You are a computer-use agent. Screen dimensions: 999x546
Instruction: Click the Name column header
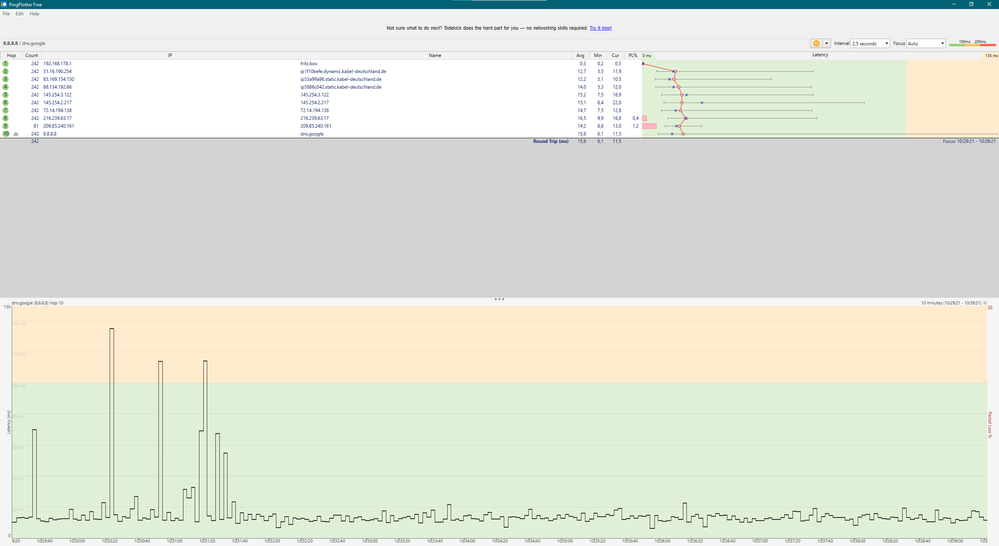tap(435, 55)
